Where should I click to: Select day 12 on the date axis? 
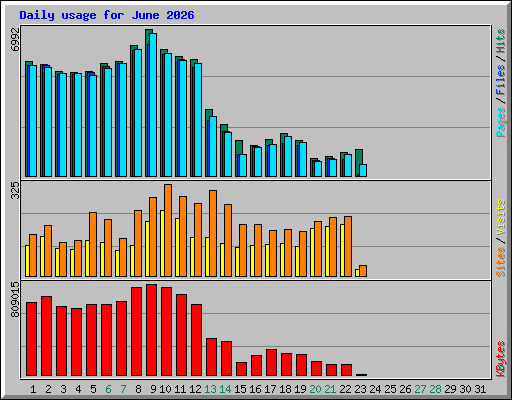coord(195,389)
